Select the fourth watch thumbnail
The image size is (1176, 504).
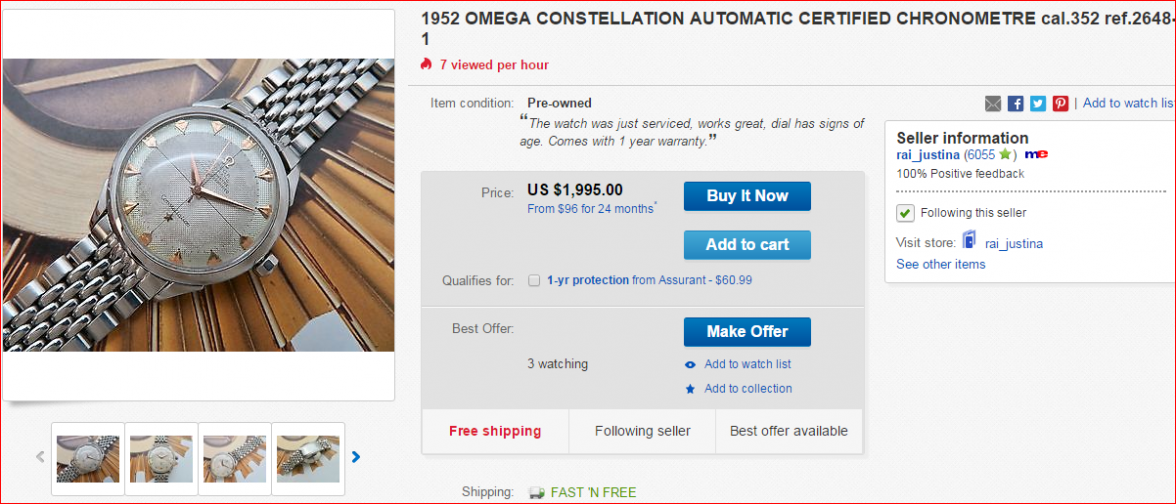308,458
